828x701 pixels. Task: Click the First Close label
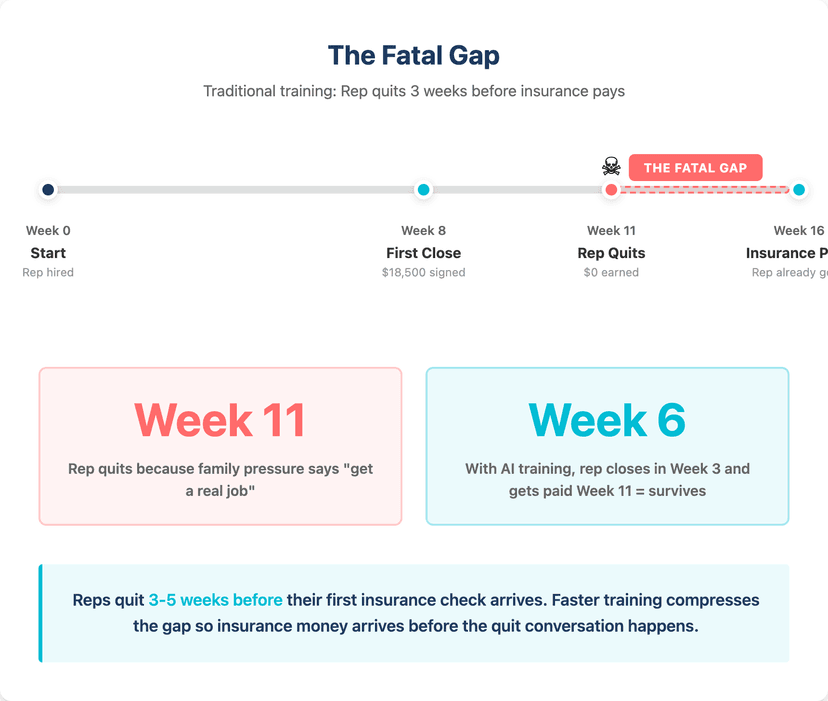click(x=424, y=253)
